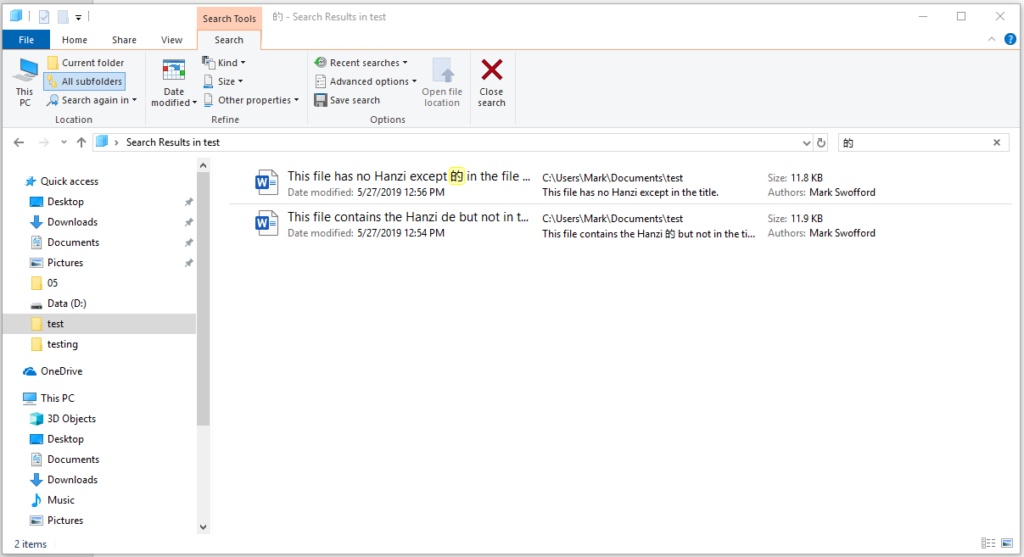1024x557 pixels.
Task: Select Downloads under Quick access
Action: pyautogui.click(x=72, y=222)
